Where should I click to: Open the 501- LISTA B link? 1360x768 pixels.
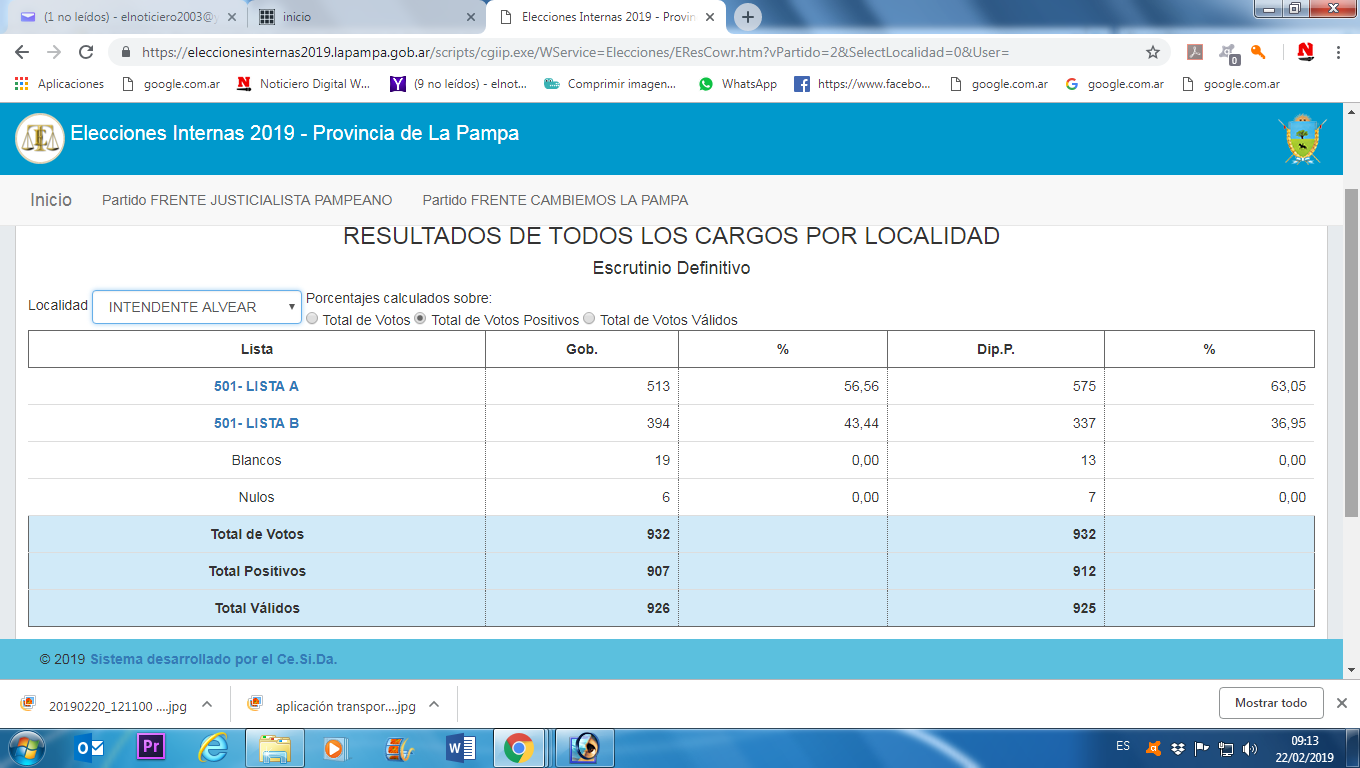[x=256, y=423]
